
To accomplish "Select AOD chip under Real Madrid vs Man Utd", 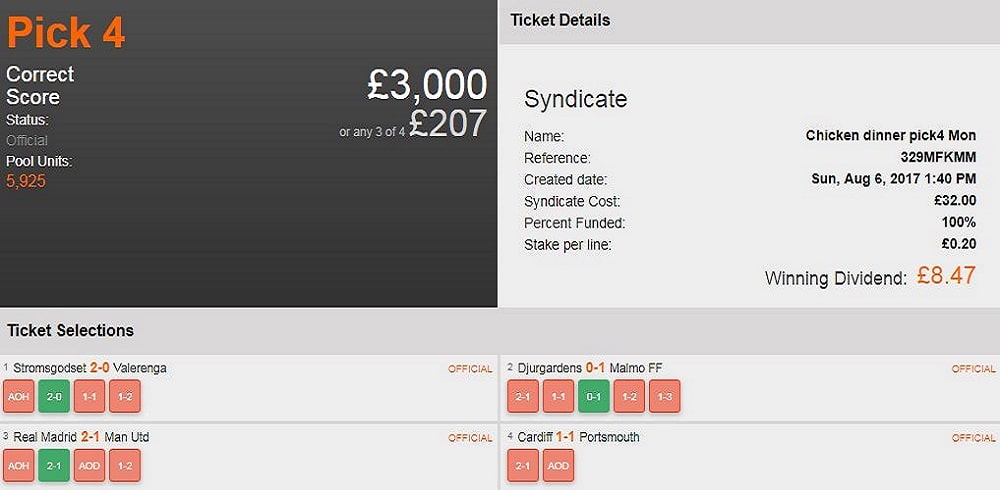I will (x=90, y=465).
